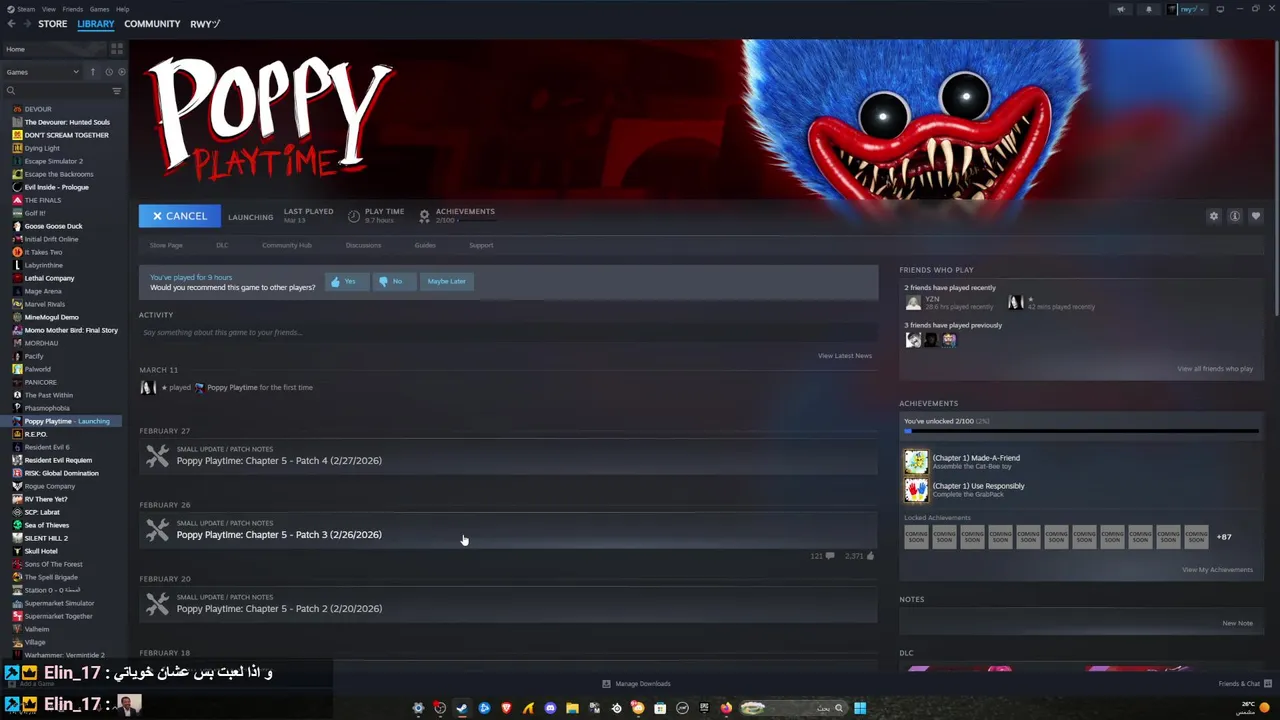This screenshot has width=1280, height=720.
Task: Open File Explorer from taskbar
Action: [x=572, y=708]
